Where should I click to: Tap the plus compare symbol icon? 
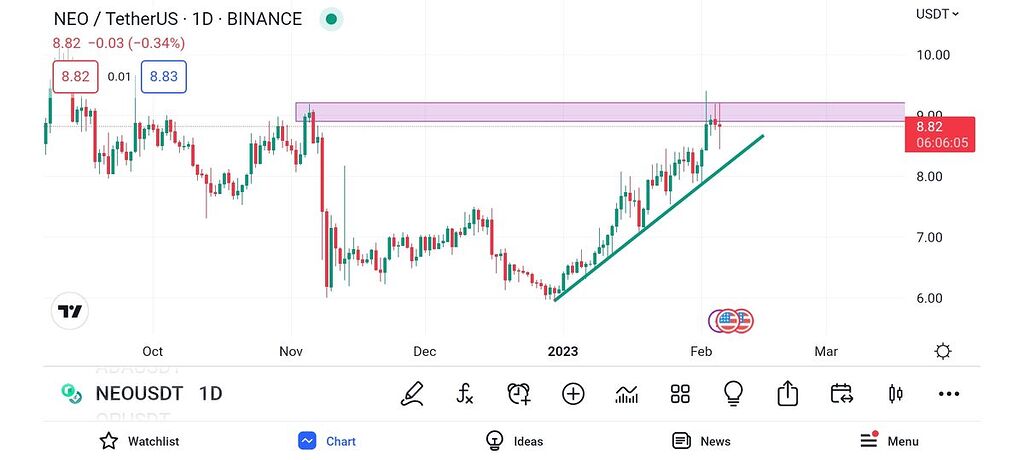573,394
